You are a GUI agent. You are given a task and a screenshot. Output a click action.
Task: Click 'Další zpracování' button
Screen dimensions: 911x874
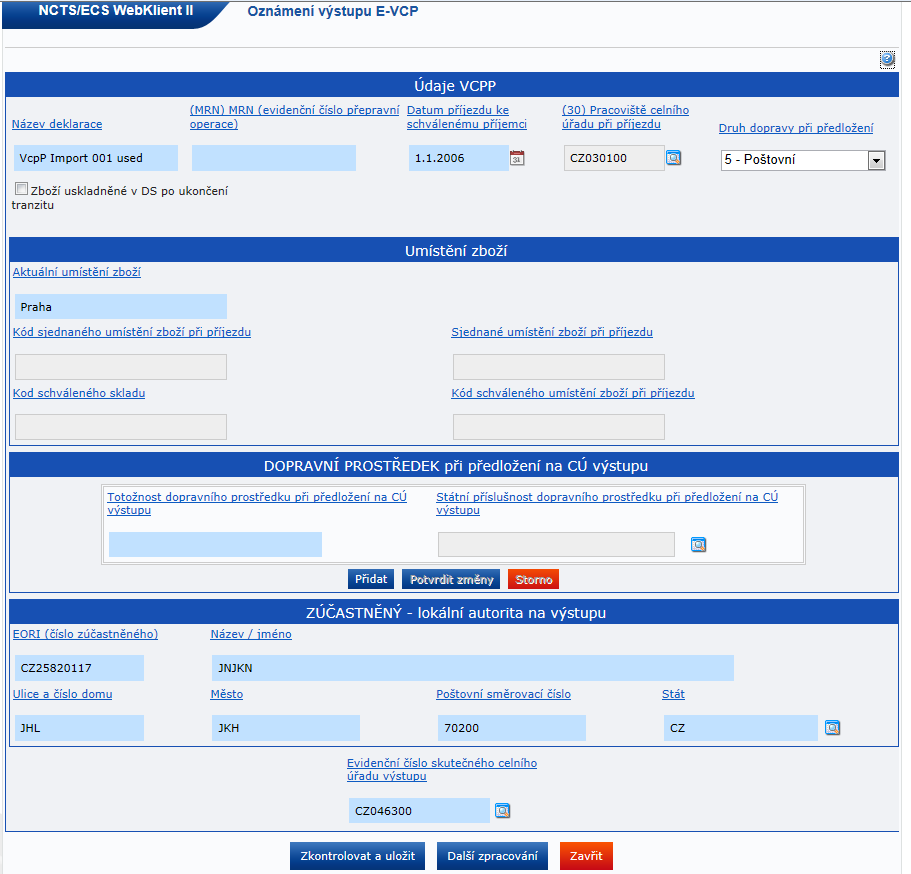(x=492, y=856)
